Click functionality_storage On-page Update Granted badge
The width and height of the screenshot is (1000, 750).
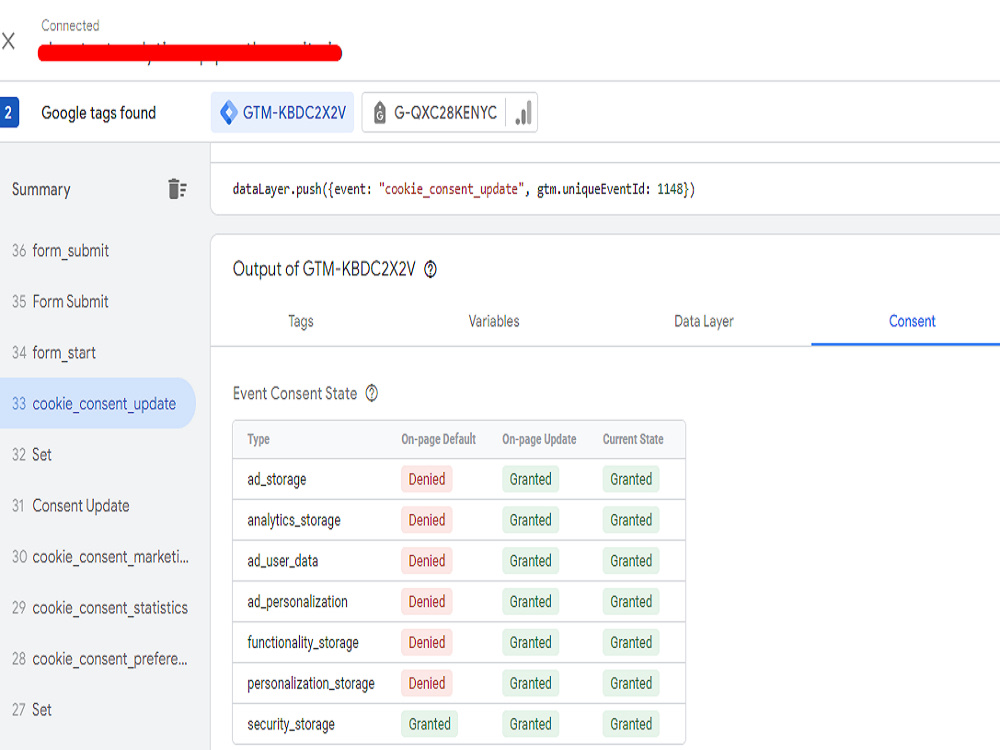point(530,643)
